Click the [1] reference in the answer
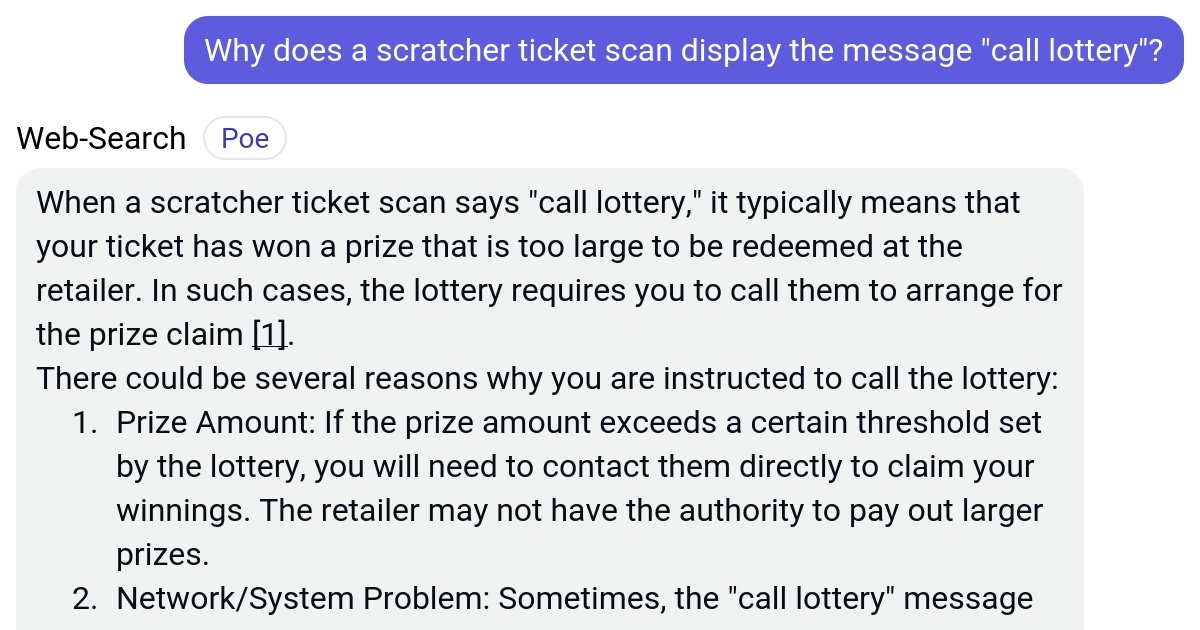 [x=268, y=334]
